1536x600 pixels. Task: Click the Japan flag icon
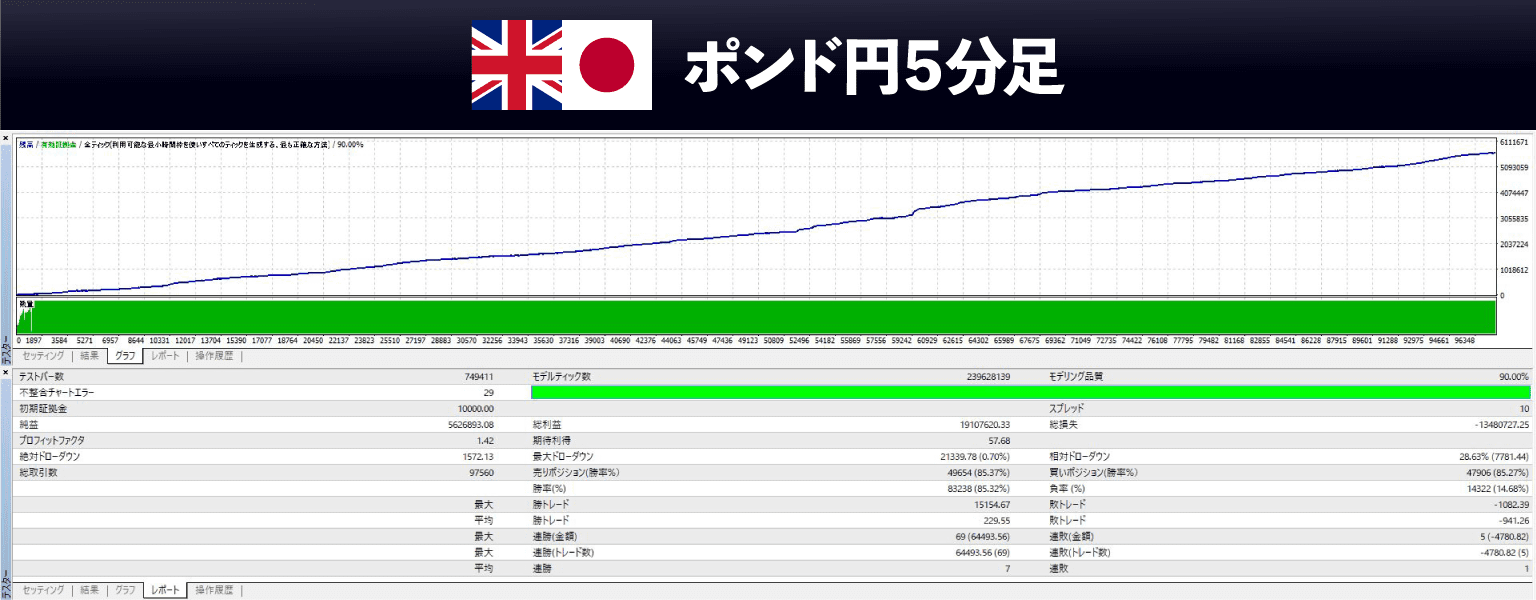[x=607, y=64]
